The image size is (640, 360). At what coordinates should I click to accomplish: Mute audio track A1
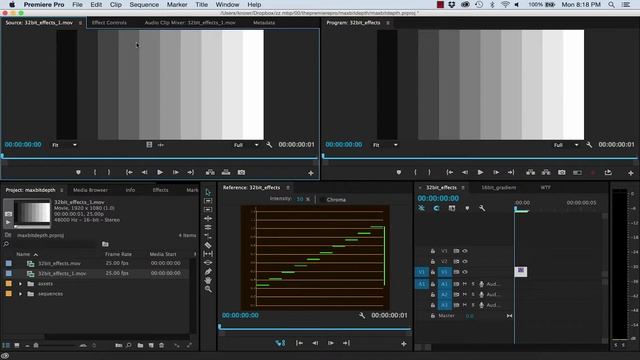pyautogui.click(x=465, y=284)
